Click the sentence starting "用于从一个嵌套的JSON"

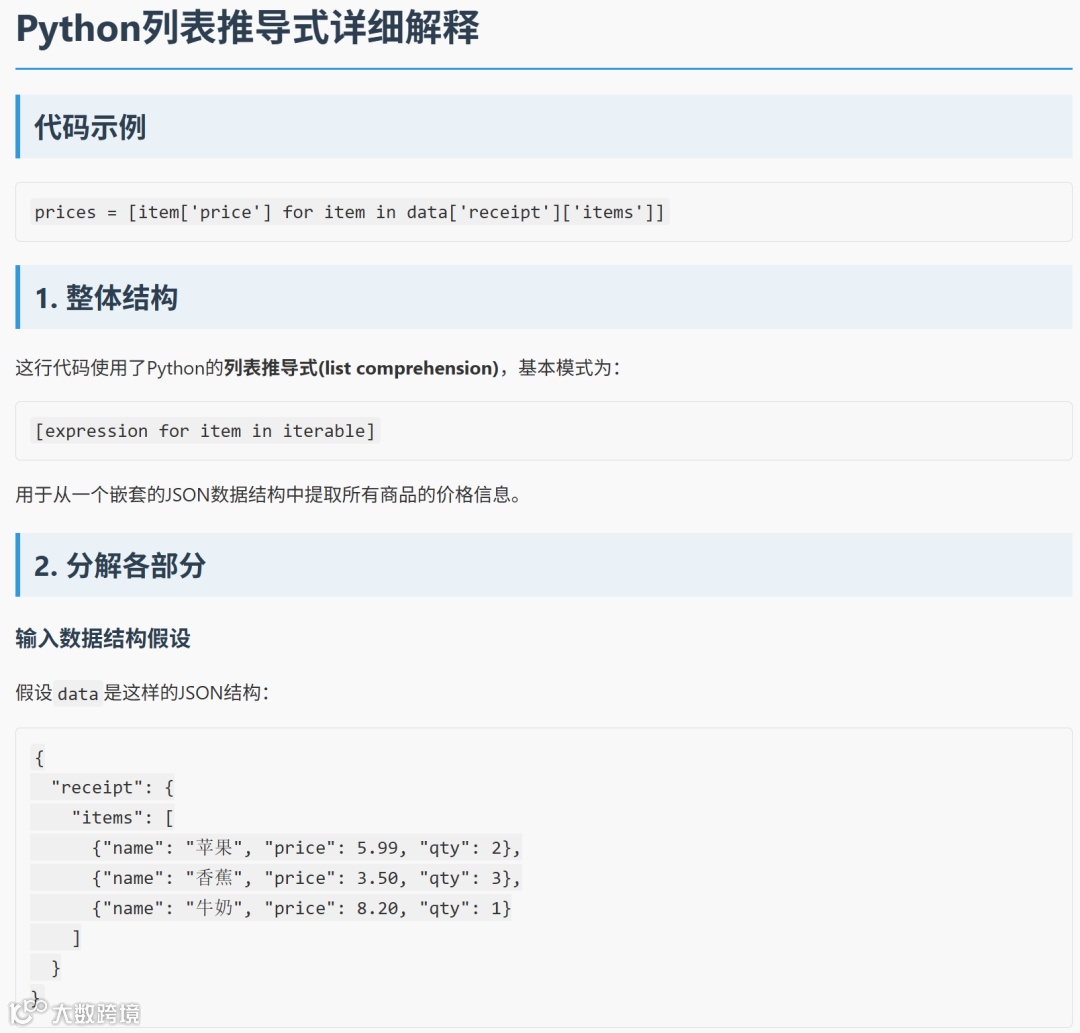pos(269,494)
